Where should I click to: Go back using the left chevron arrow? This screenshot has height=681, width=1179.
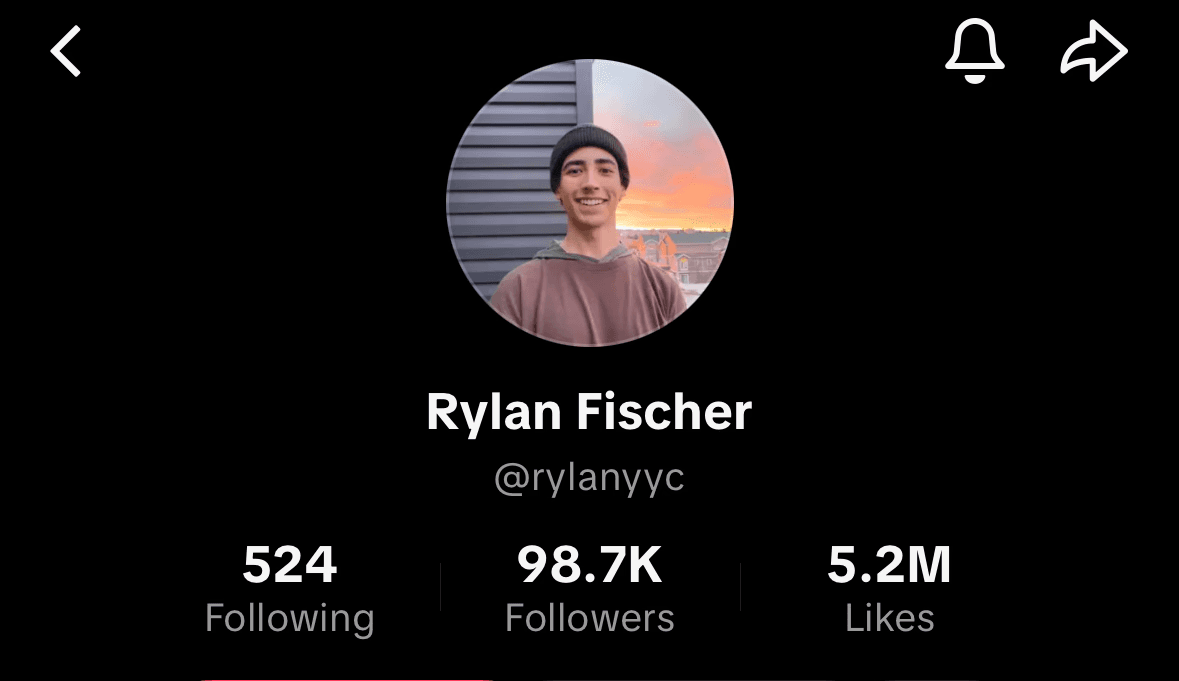point(65,51)
